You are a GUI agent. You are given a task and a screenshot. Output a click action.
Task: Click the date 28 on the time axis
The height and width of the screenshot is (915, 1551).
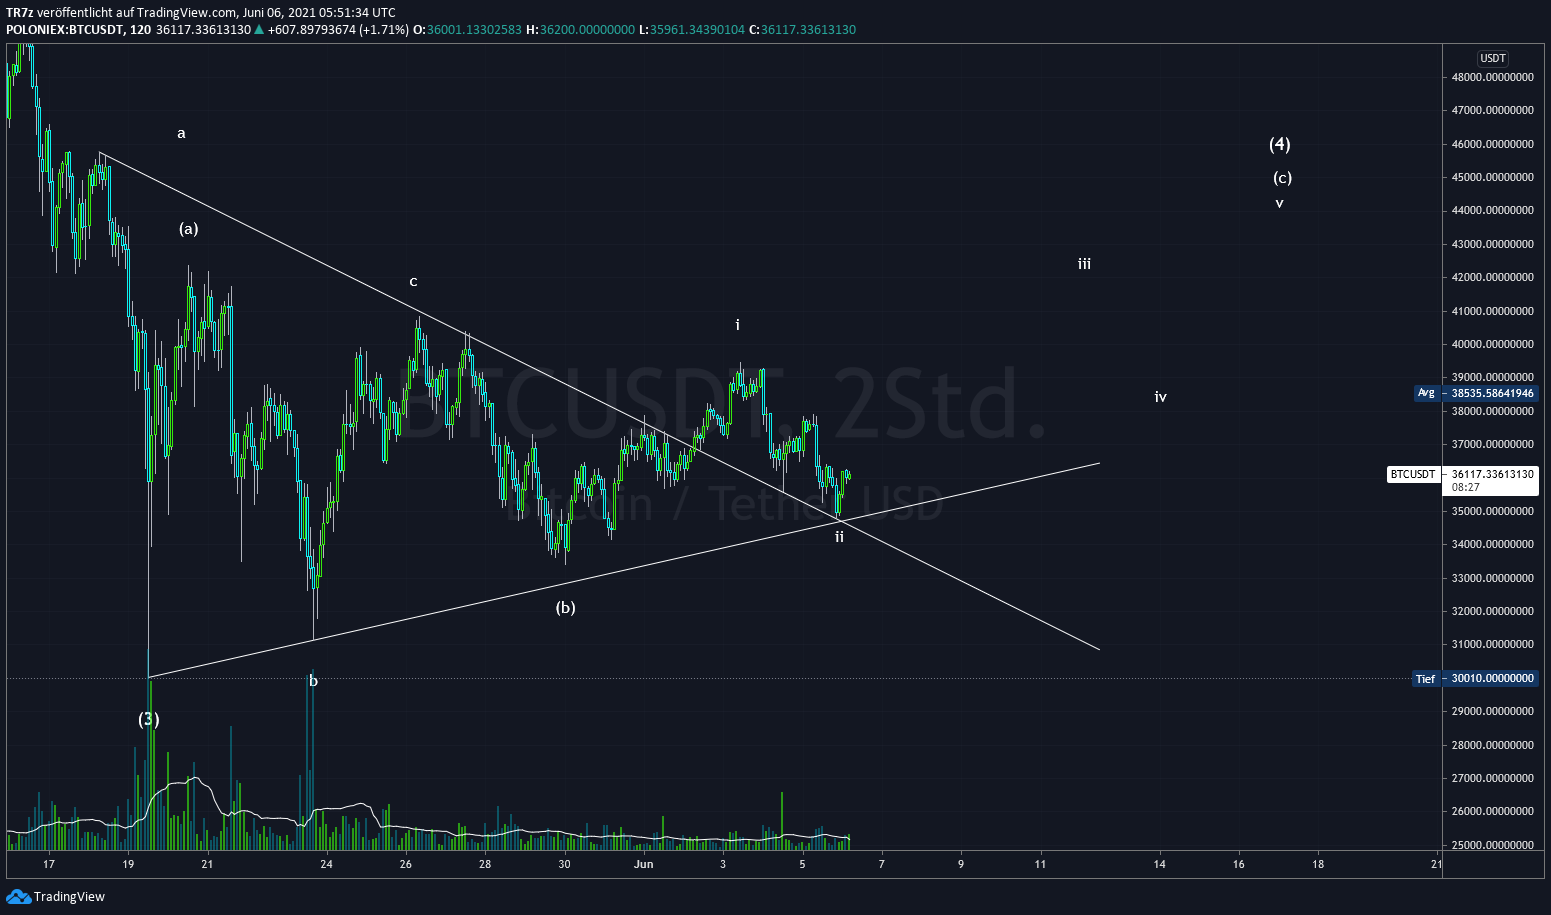485,864
